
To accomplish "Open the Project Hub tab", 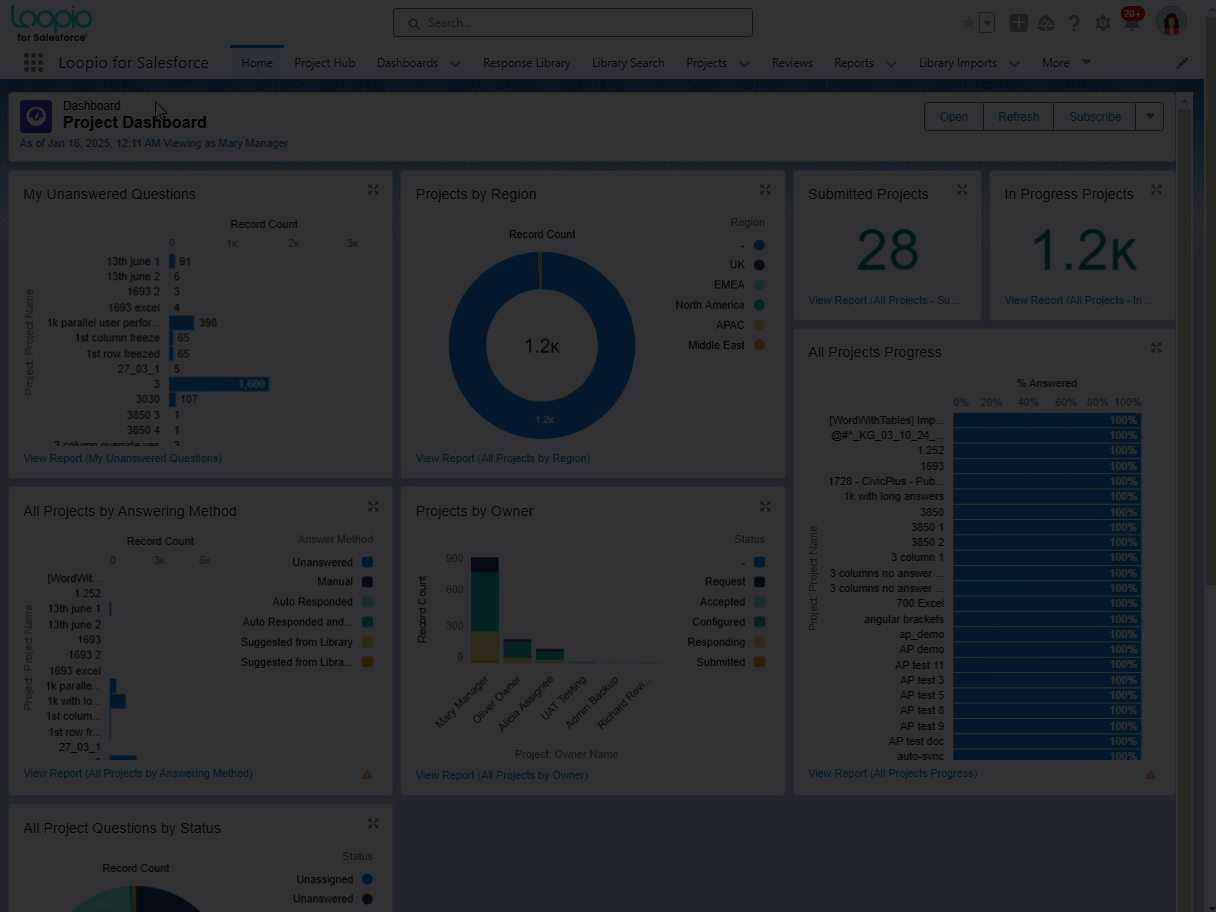I will [325, 63].
